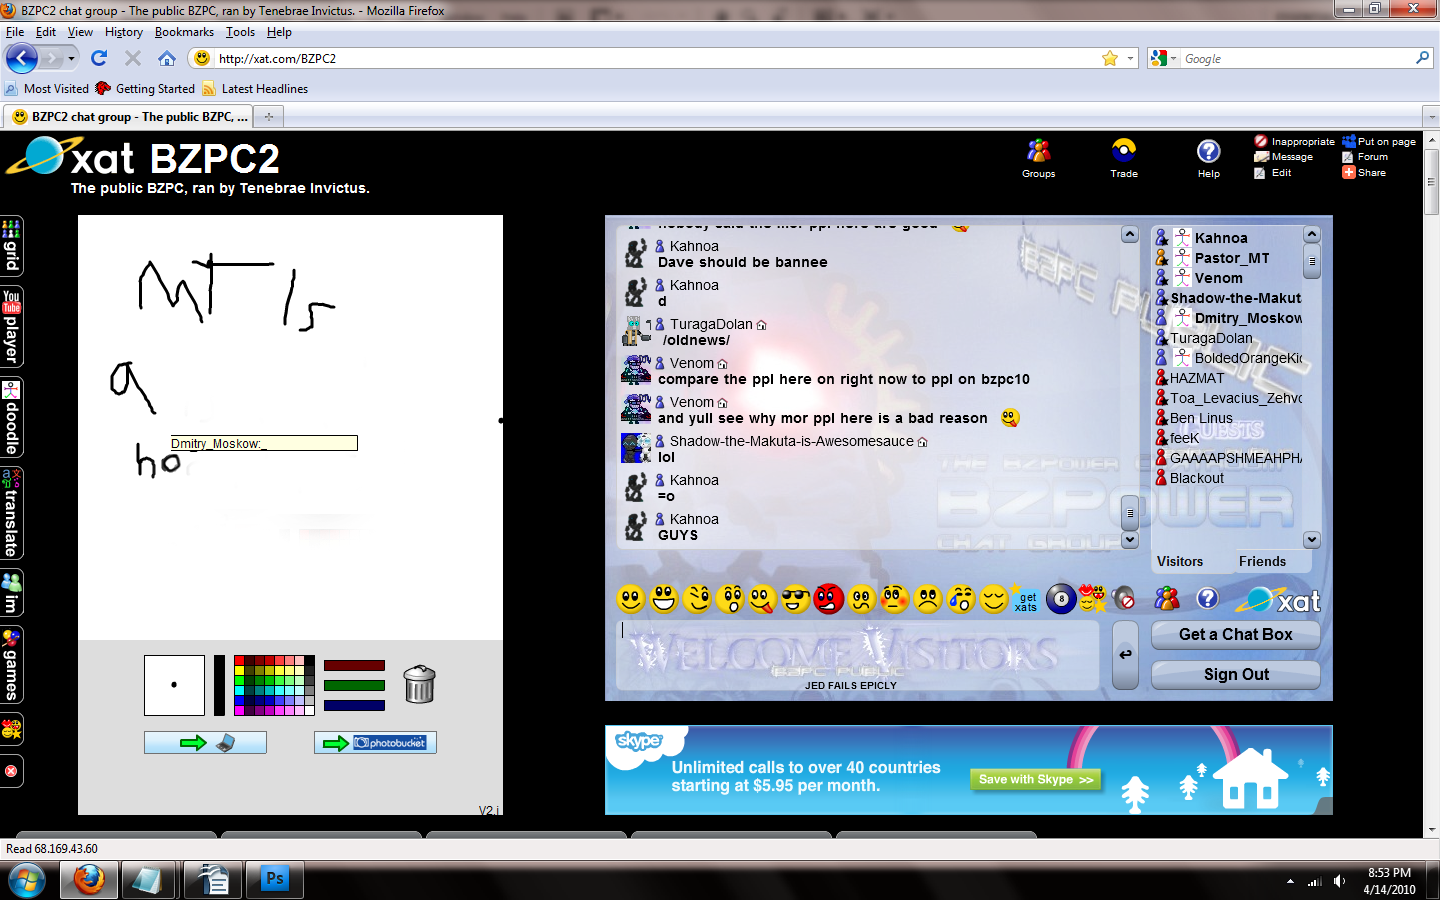Insert the surprised emoticon
The height and width of the screenshot is (900, 1440).
730,599
